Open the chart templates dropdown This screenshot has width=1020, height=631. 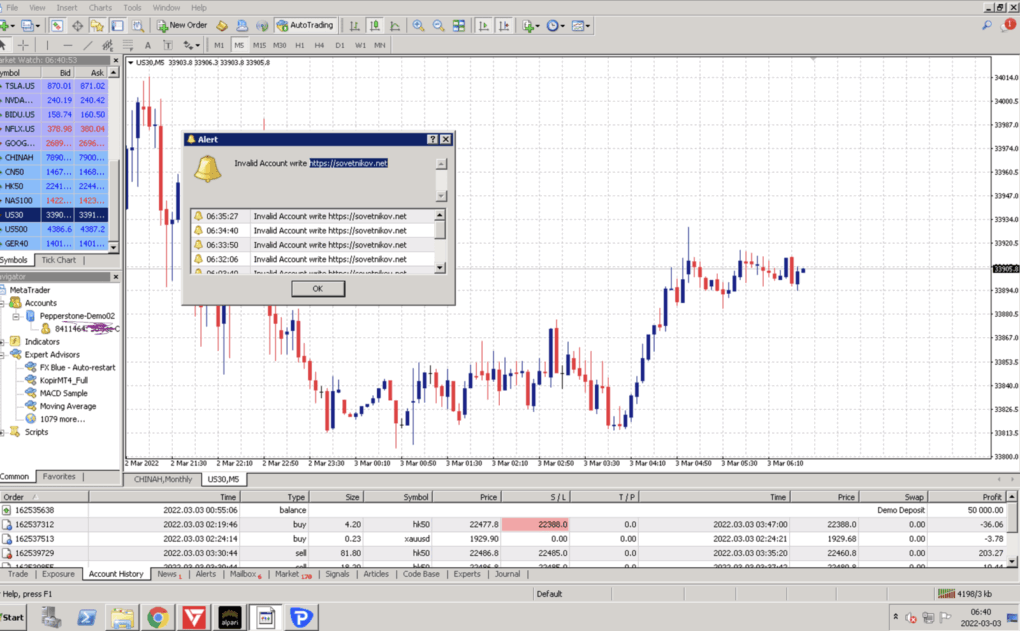580,25
